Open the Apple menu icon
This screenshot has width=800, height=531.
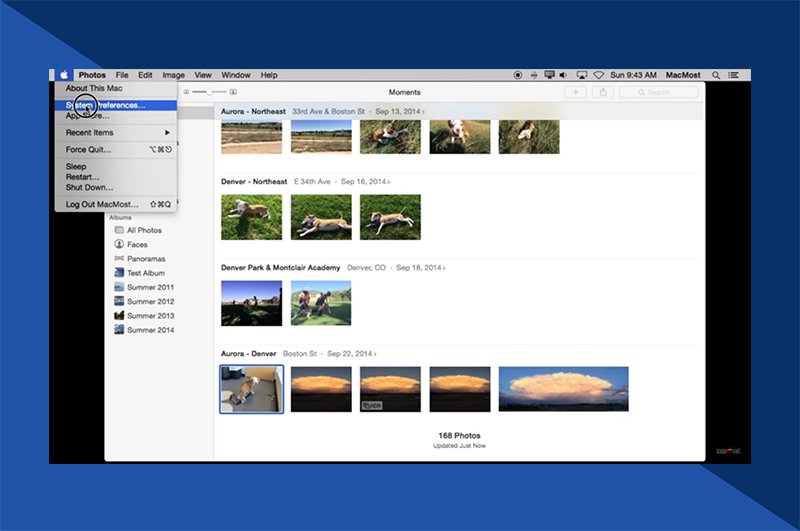coord(64,75)
